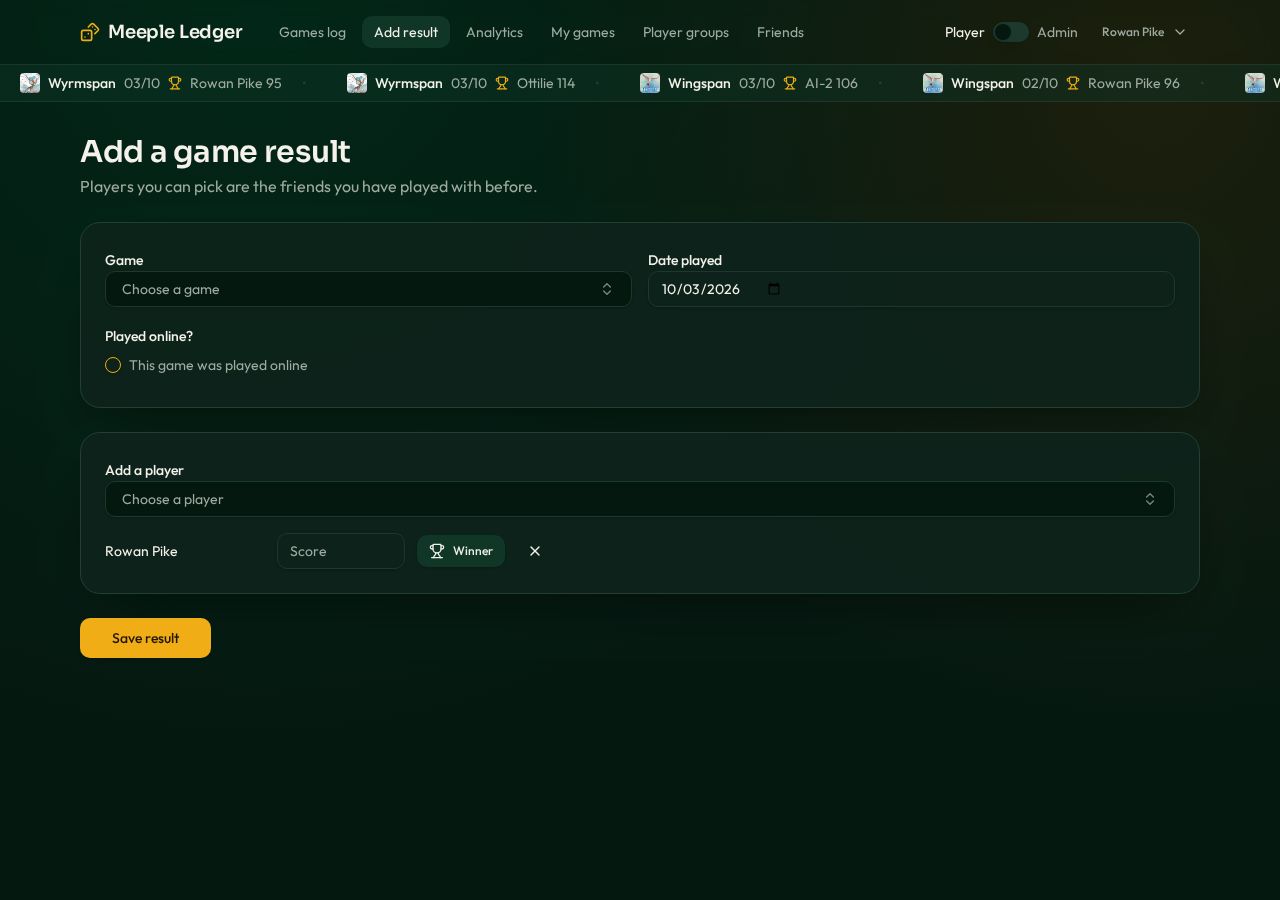
Task: Open the Player groups page
Action: (x=686, y=32)
